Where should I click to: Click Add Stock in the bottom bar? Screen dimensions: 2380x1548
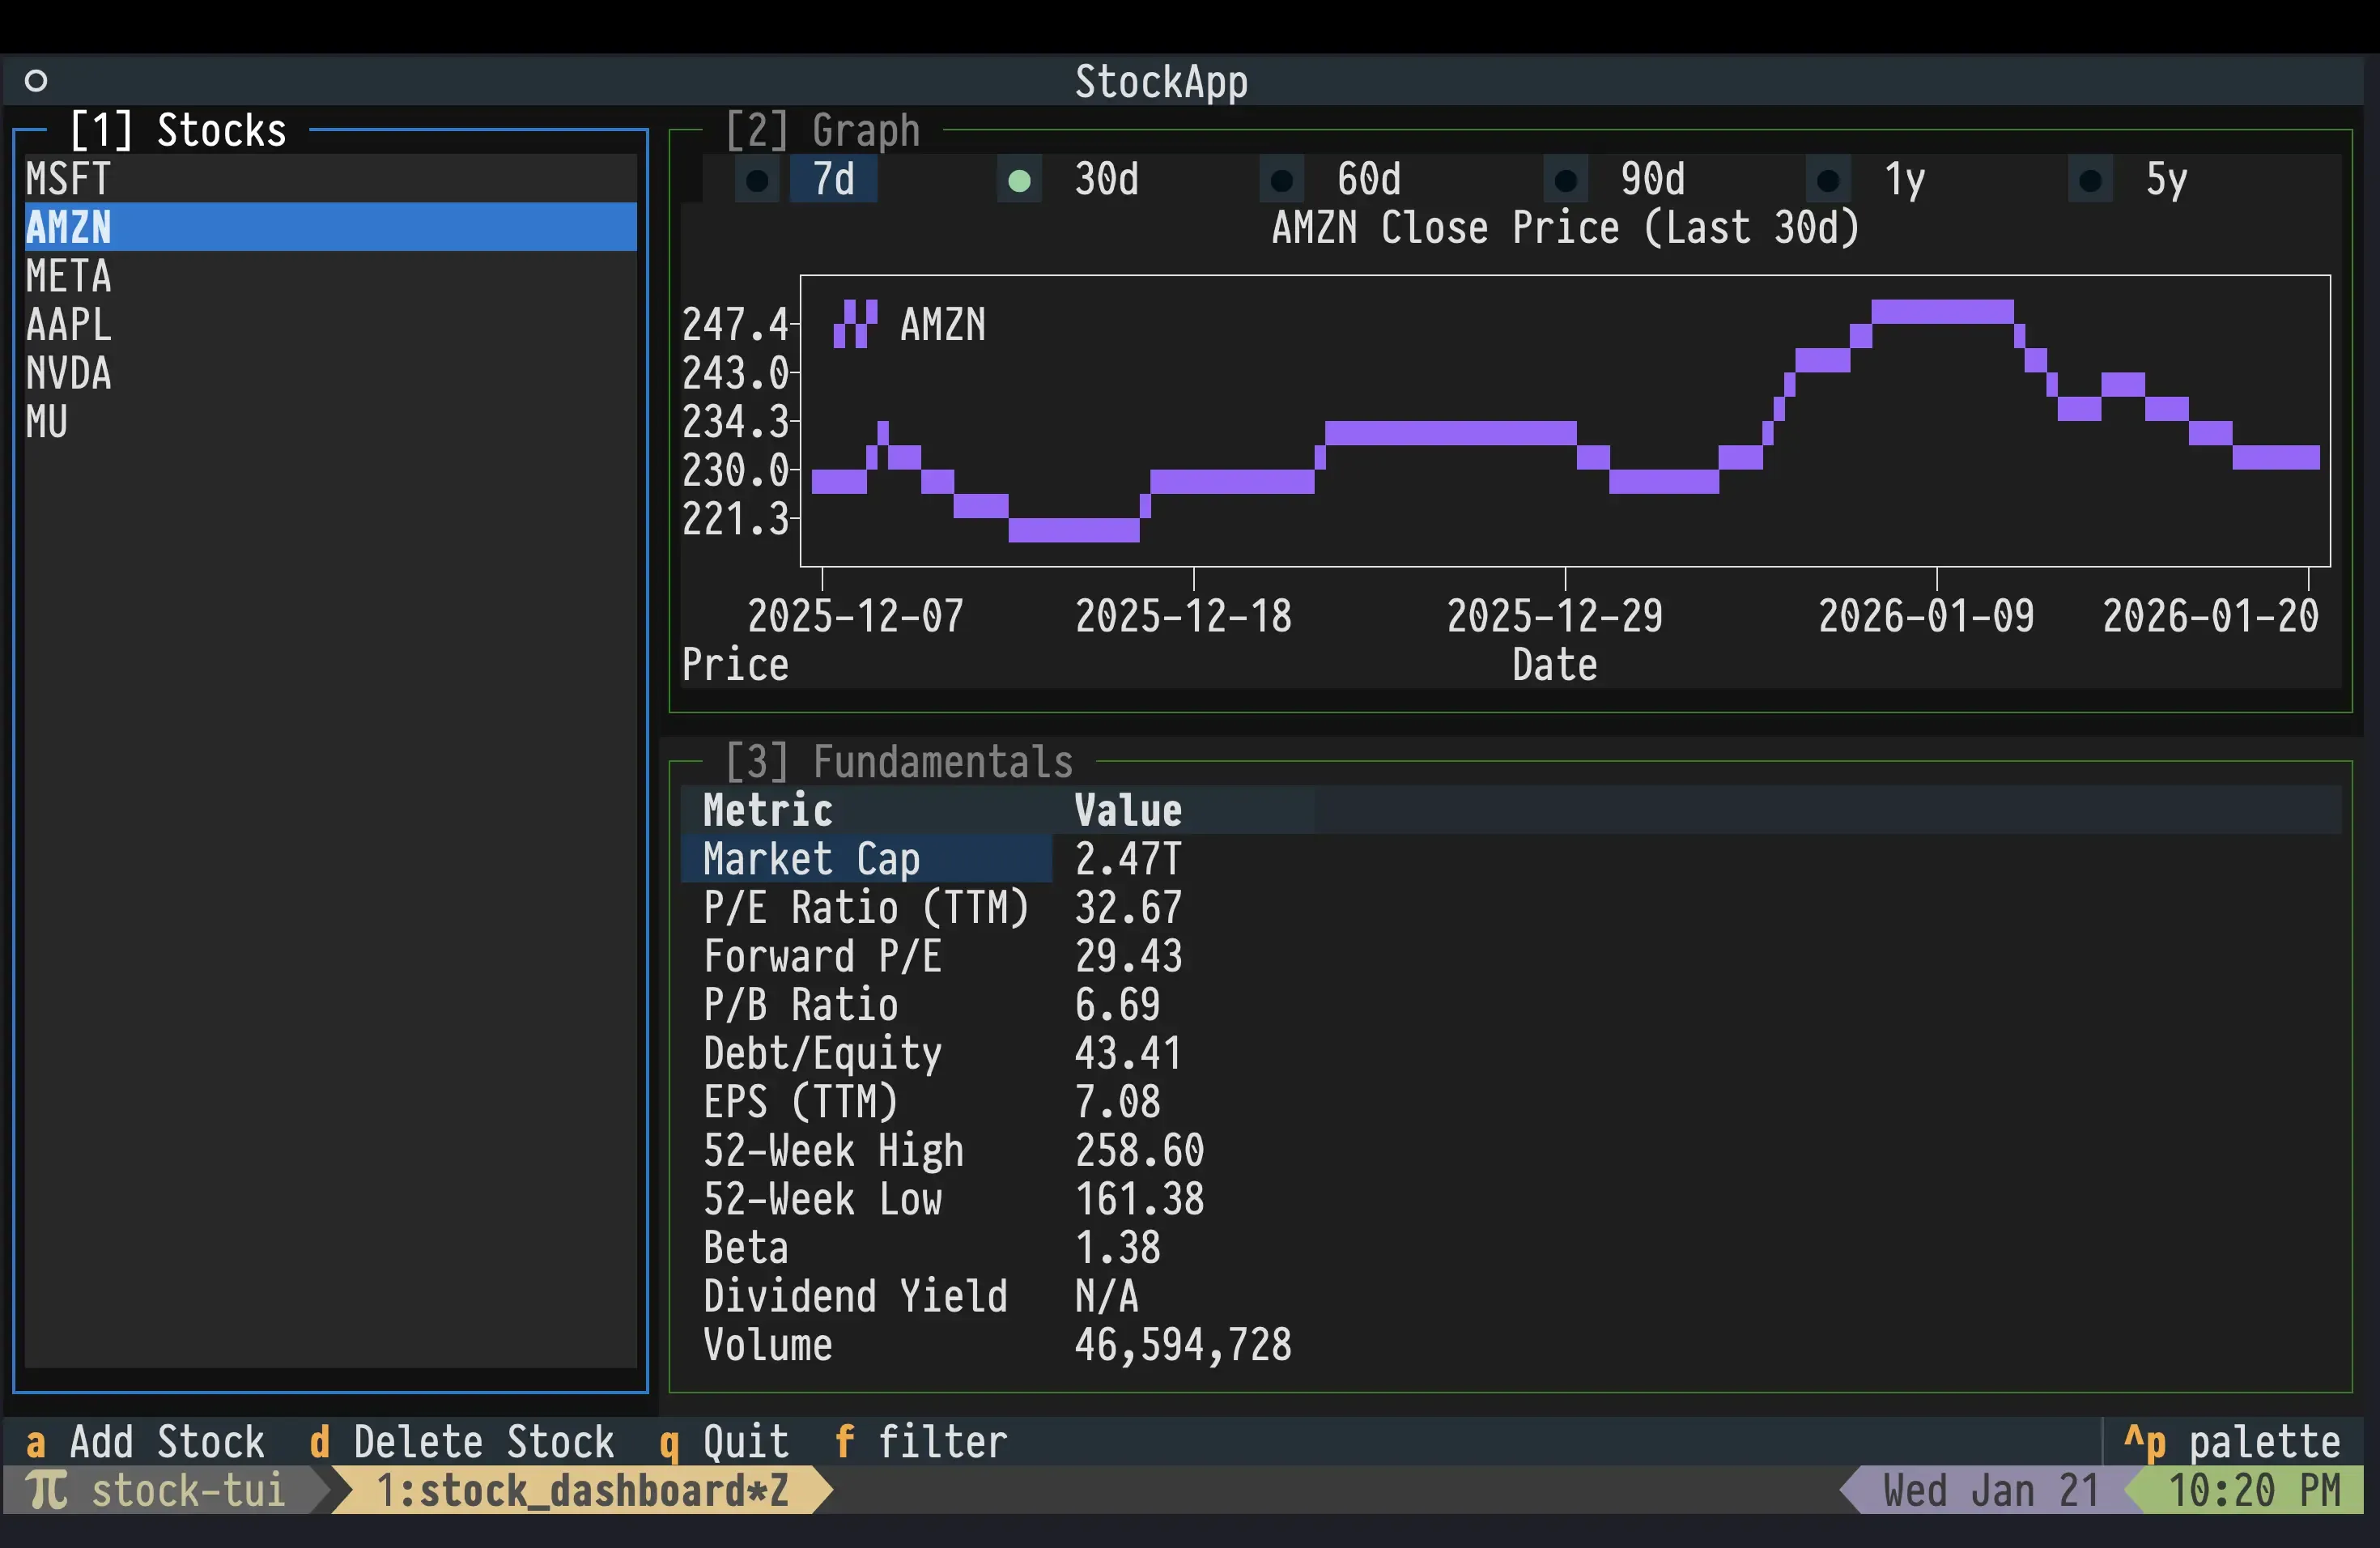(143, 1441)
